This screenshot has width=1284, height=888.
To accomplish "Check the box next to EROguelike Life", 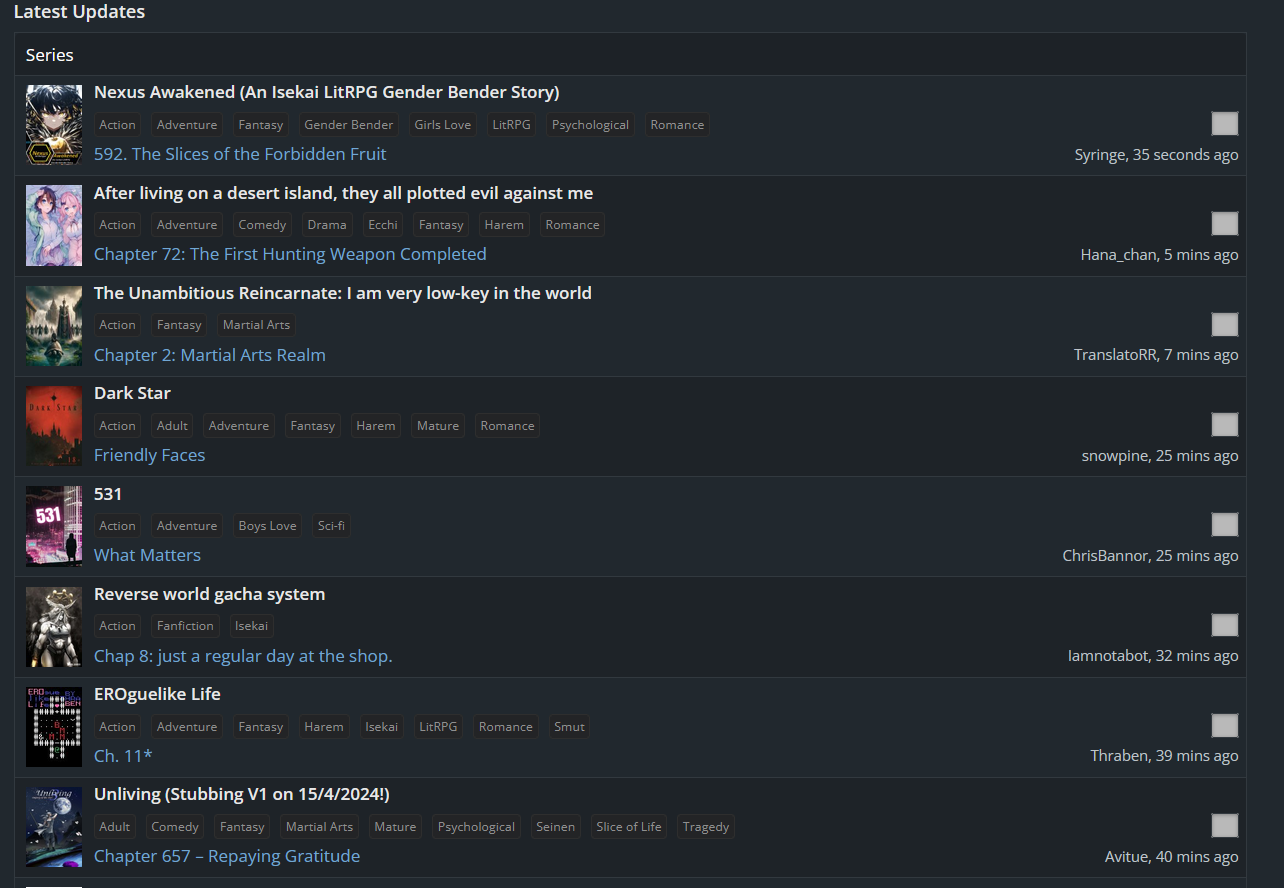I will click(x=1224, y=726).
